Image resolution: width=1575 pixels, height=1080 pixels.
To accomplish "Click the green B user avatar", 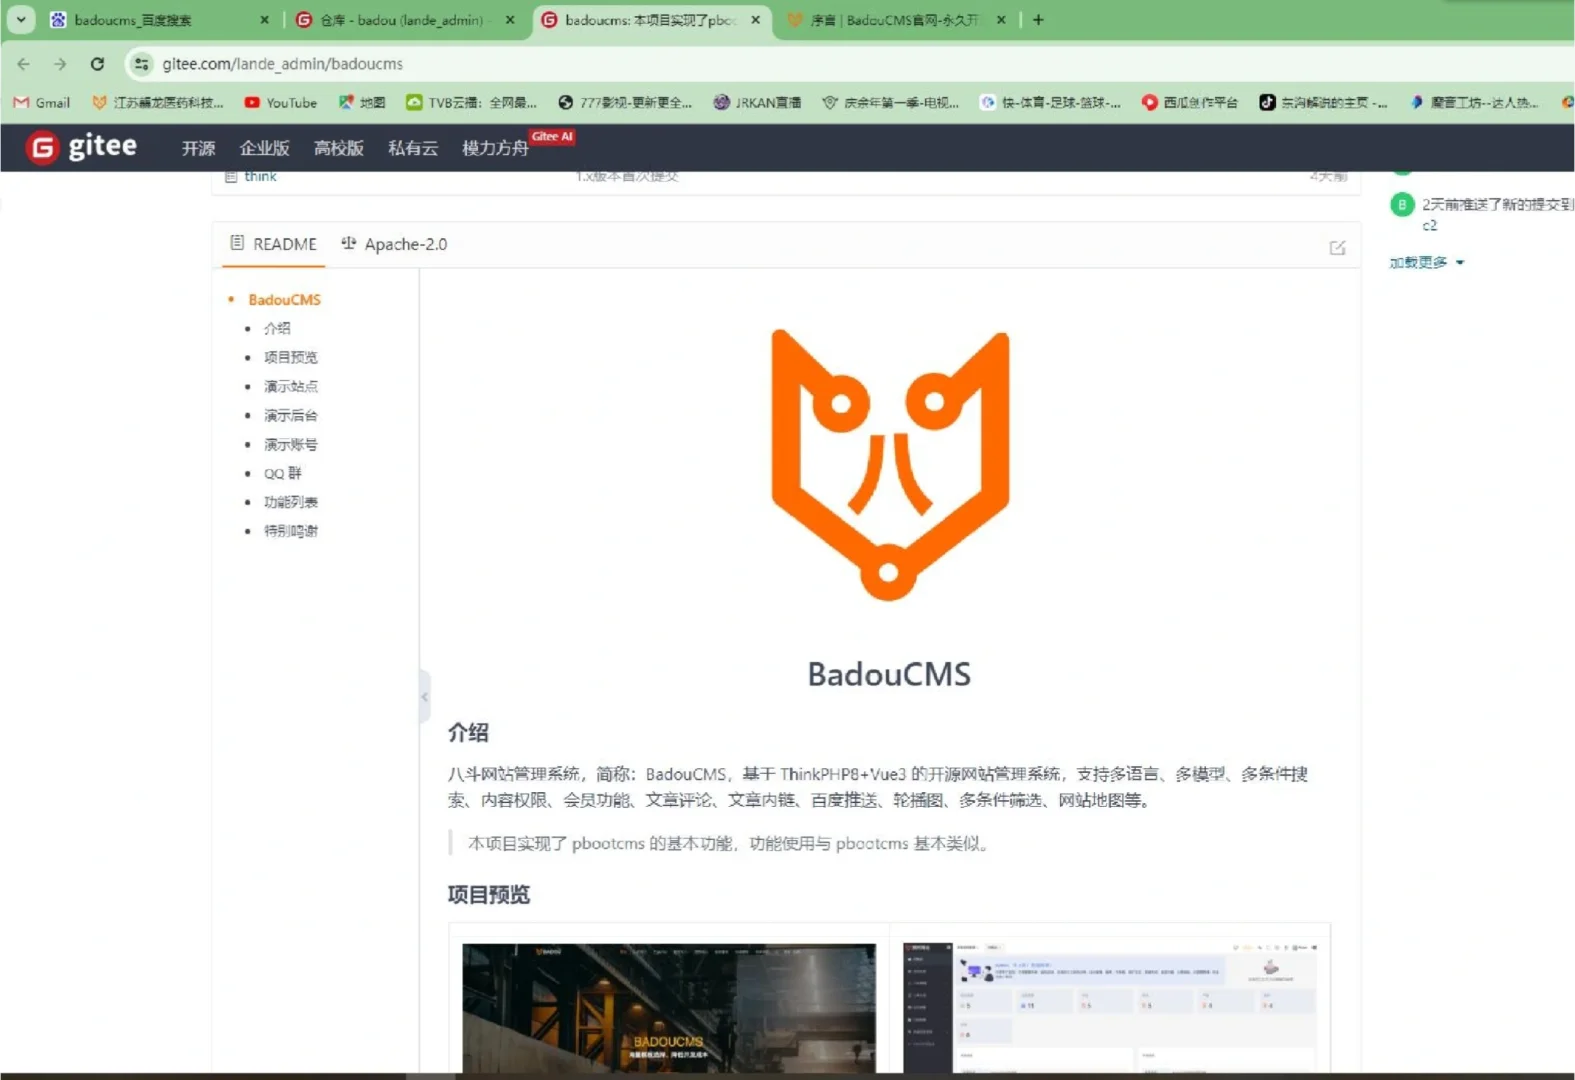I will click(1402, 204).
